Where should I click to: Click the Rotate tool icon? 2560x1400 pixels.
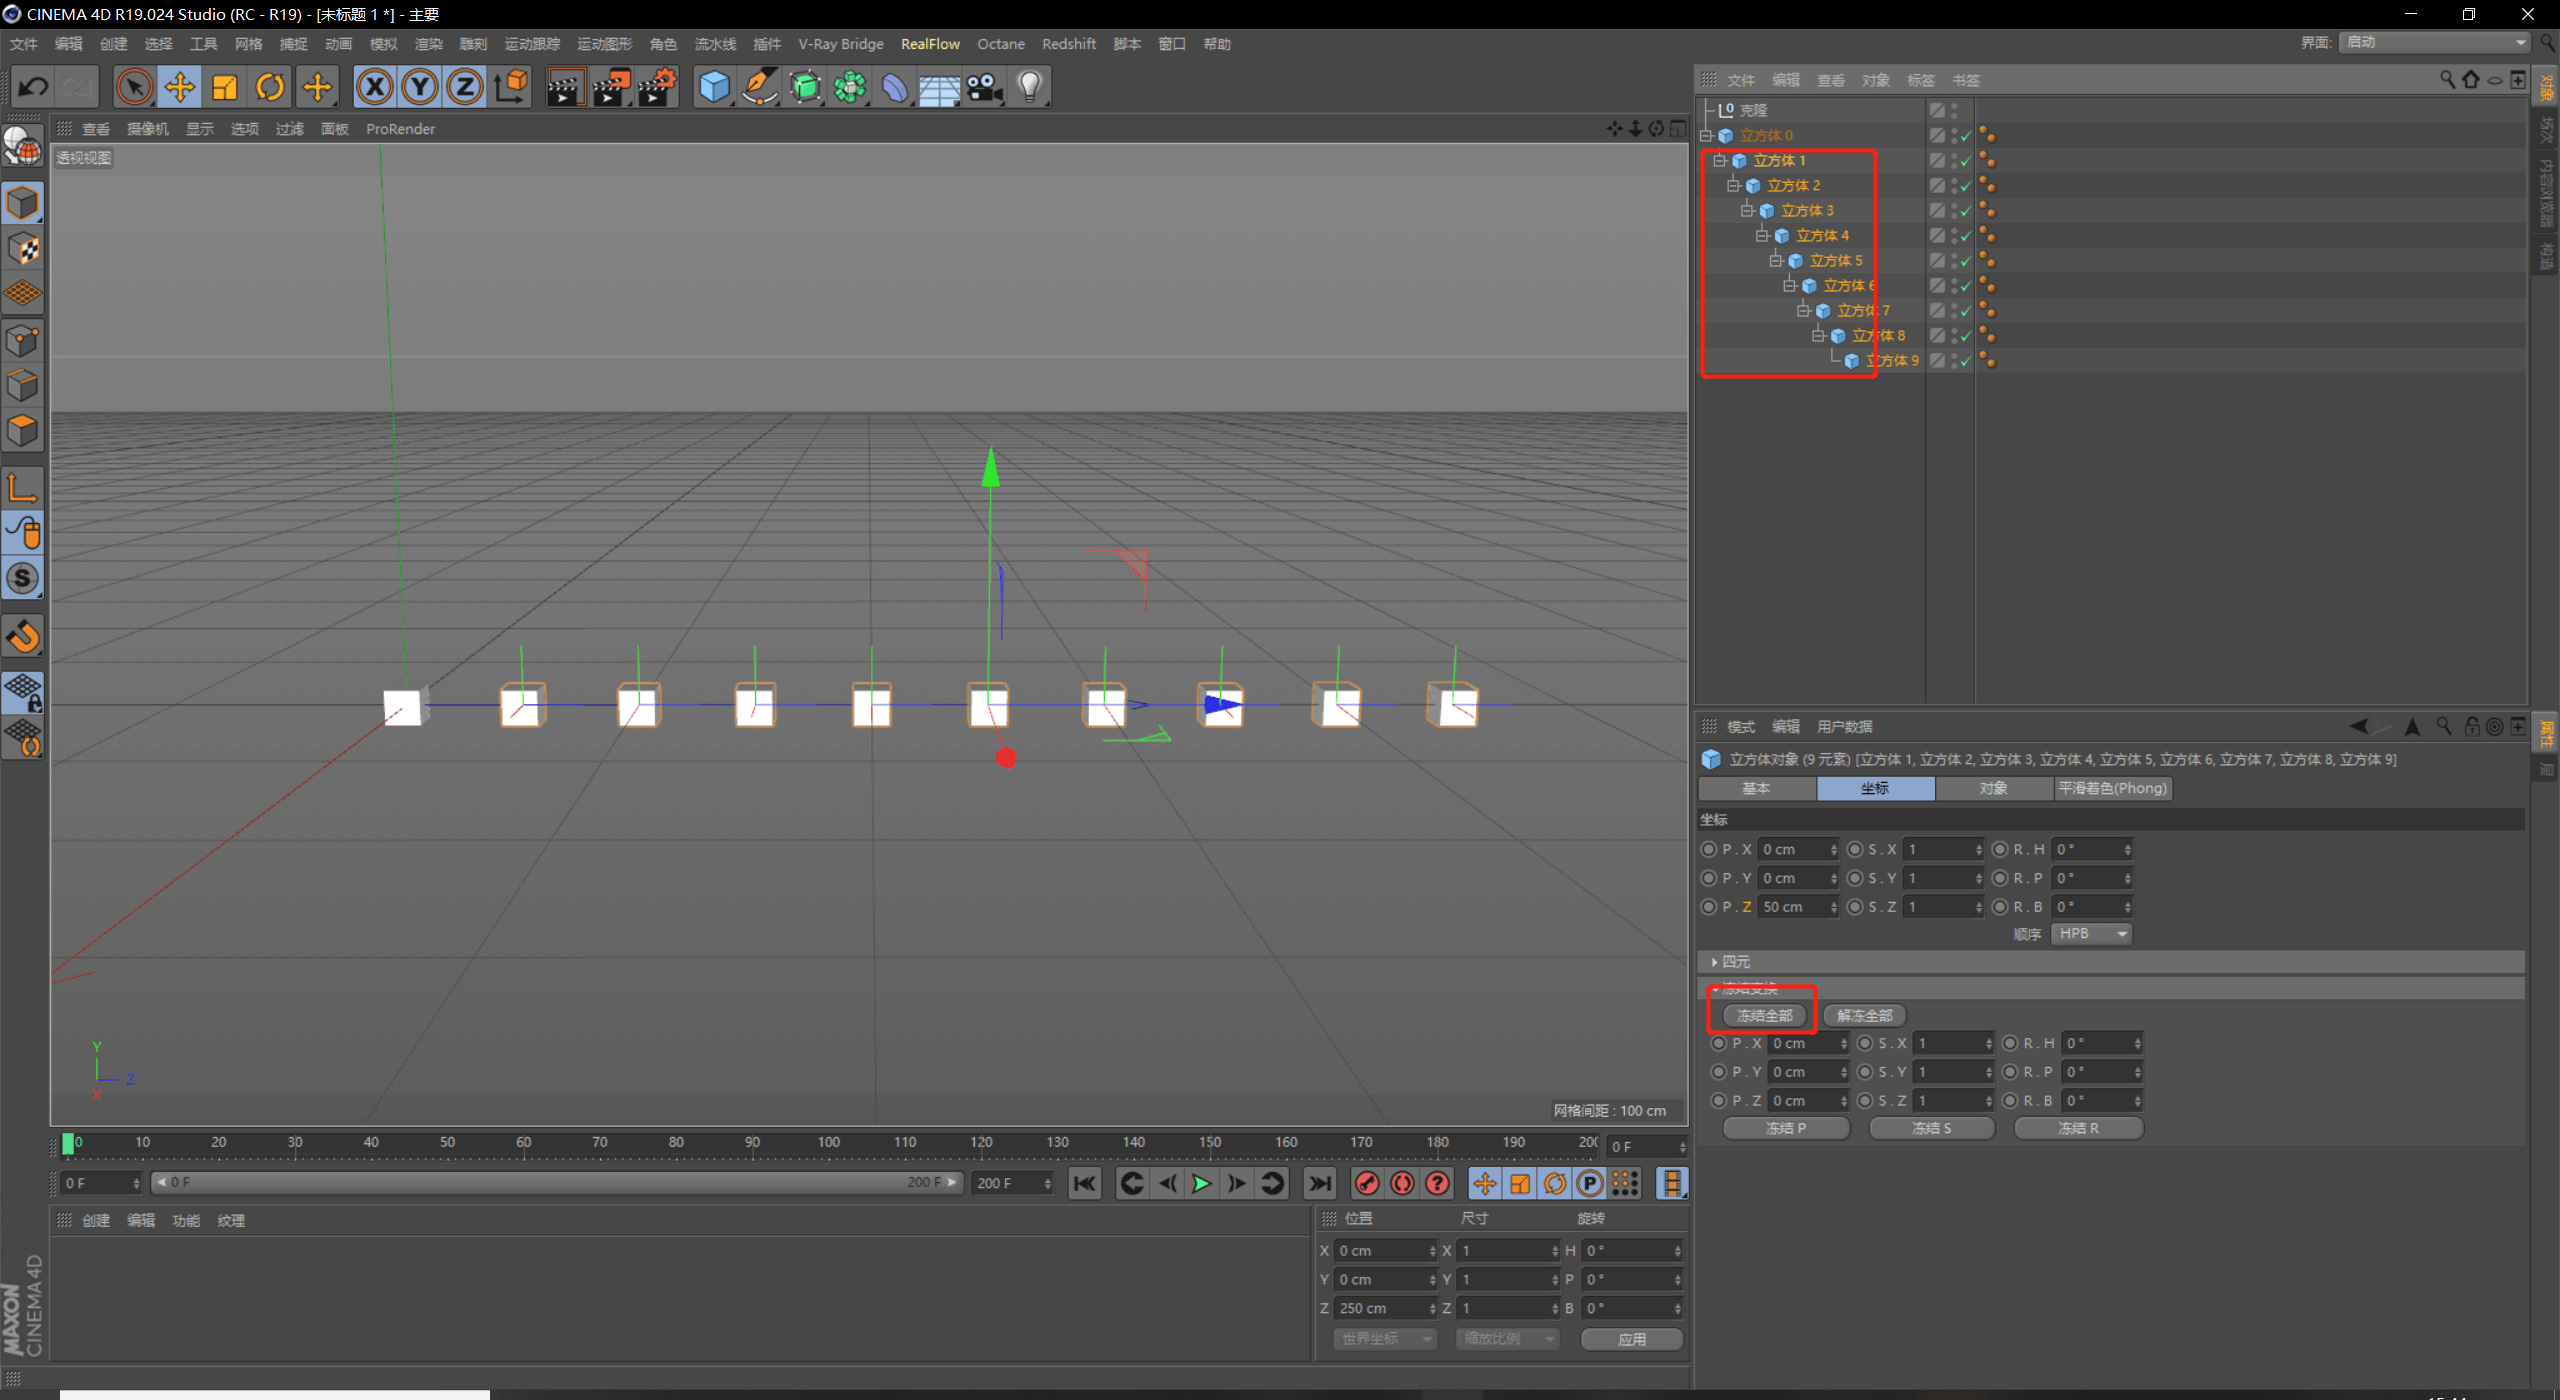click(x=270, y=88)
